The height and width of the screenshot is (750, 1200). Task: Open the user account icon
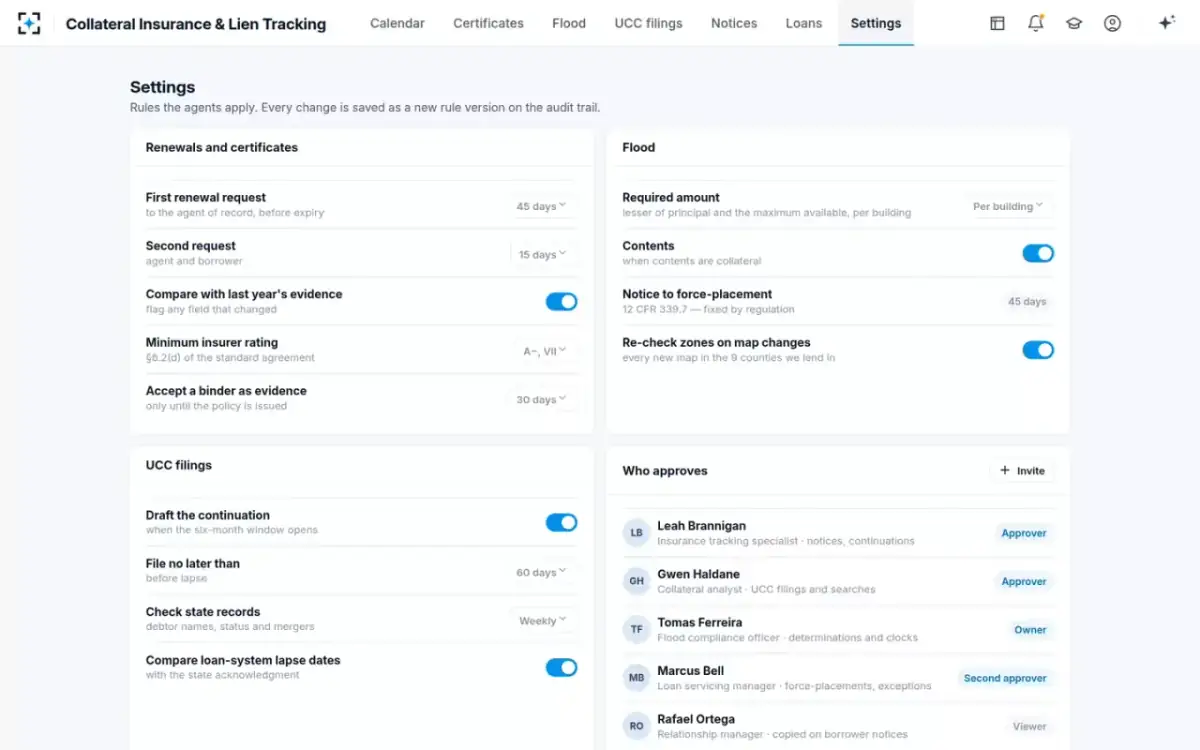(x=1112, y=23)
